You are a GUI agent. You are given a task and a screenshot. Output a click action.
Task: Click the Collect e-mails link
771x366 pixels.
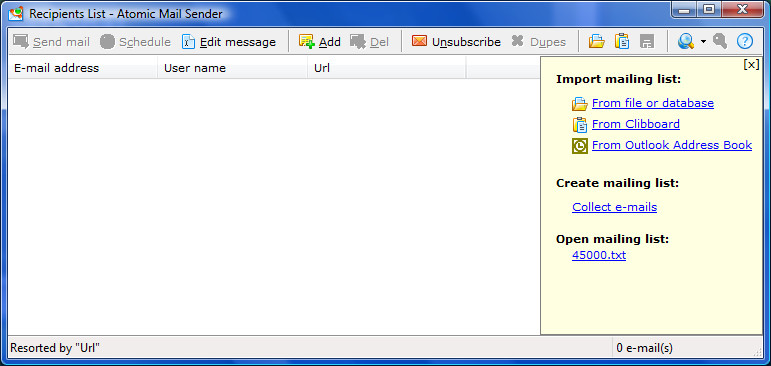[x=614, y=207]
